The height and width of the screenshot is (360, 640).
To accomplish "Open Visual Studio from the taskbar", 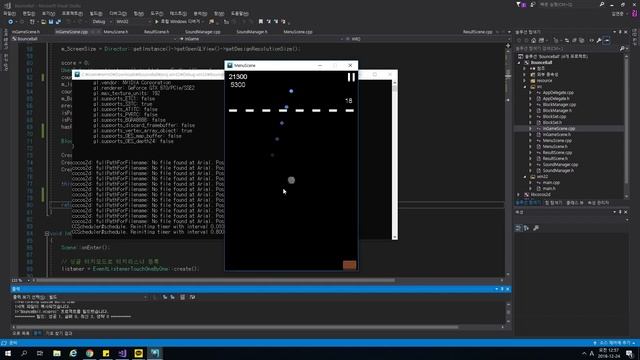I will tap(122, 353).
